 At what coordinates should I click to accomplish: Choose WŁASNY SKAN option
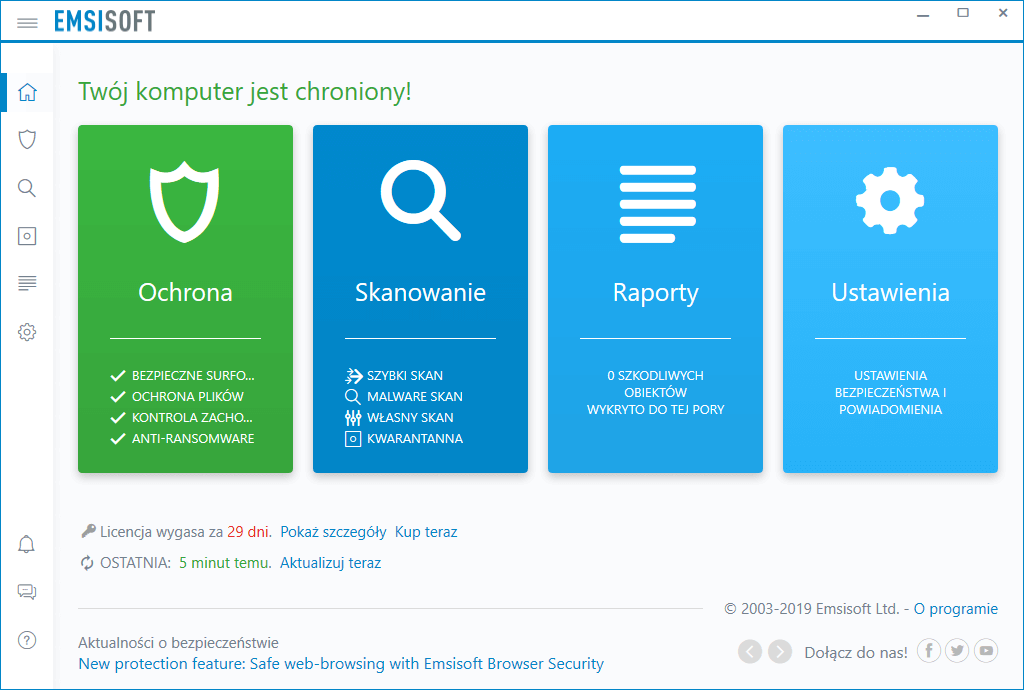point(410,417)
